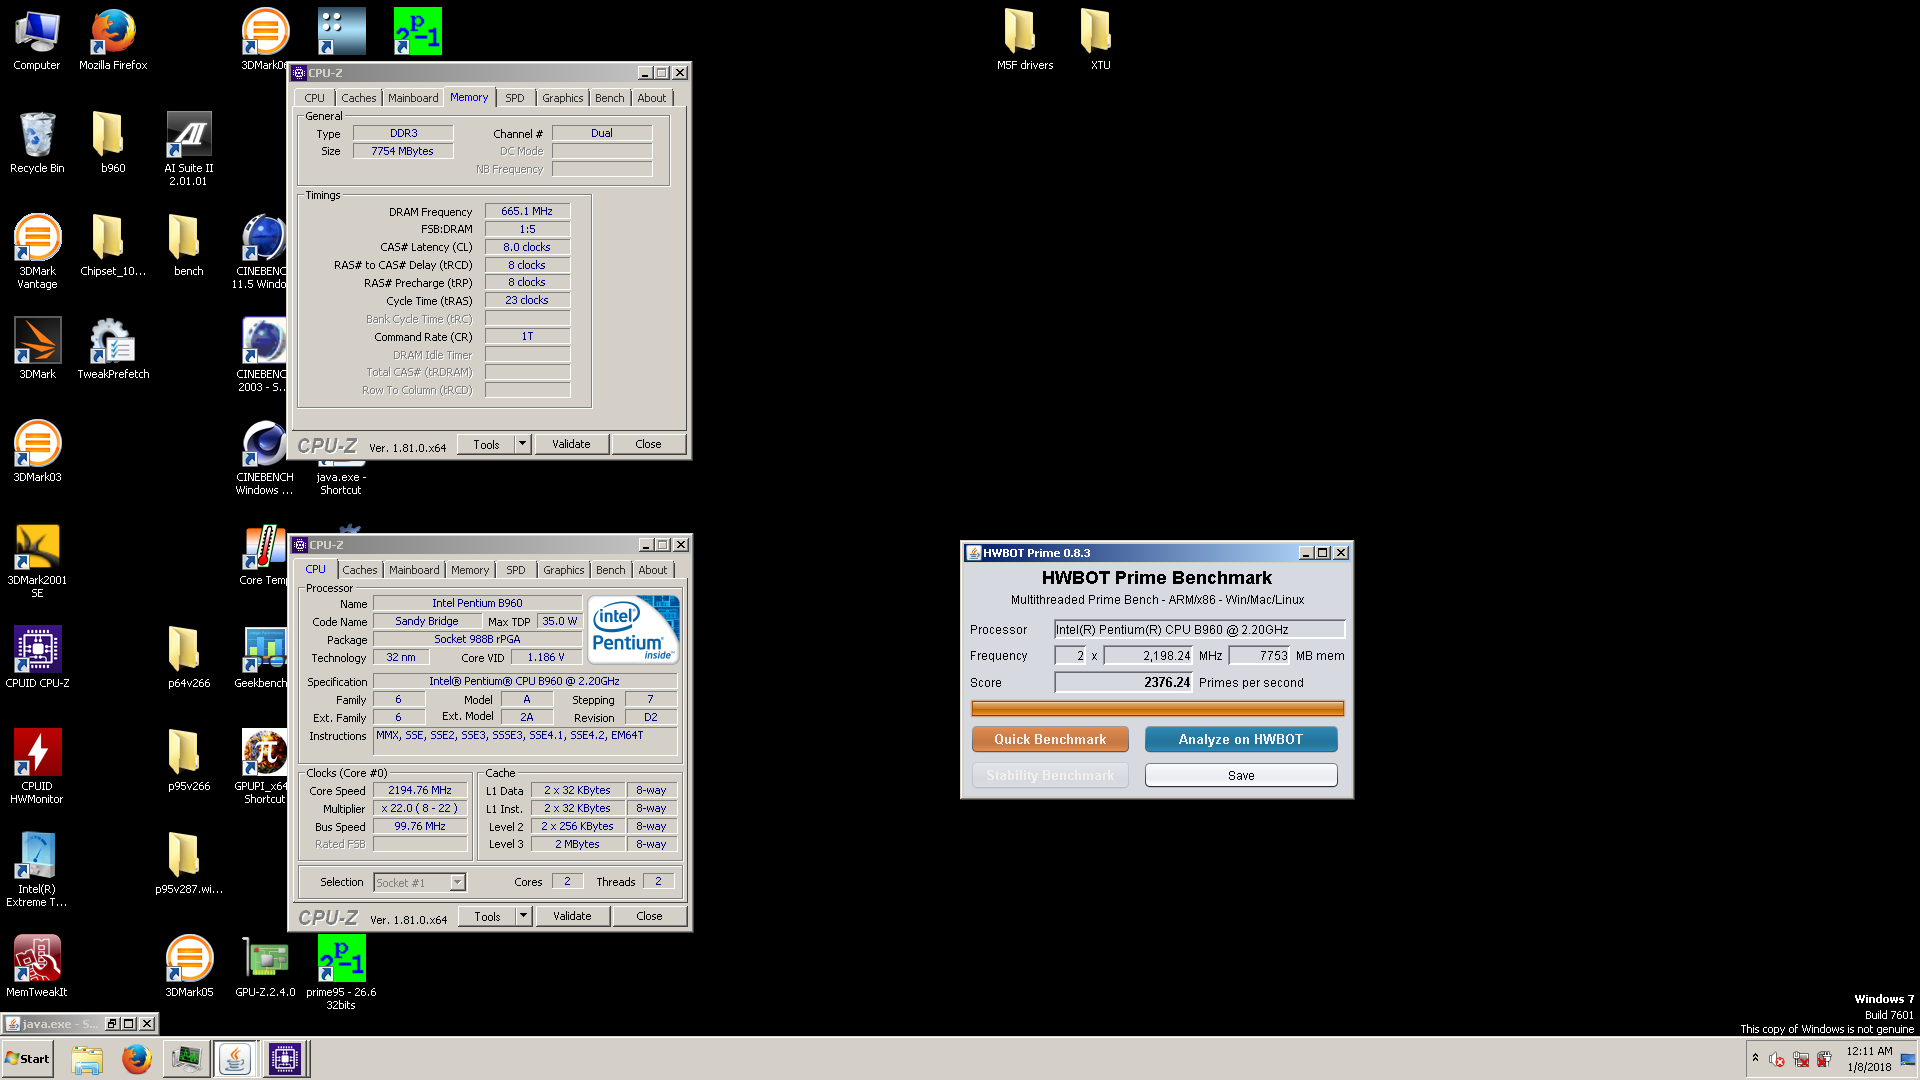Image resolution: width=1920 pixels, height=1080 pixels.
Task: Open CPUID CPU-Z desktop shortcut
Action: click(x=37, y=658)
